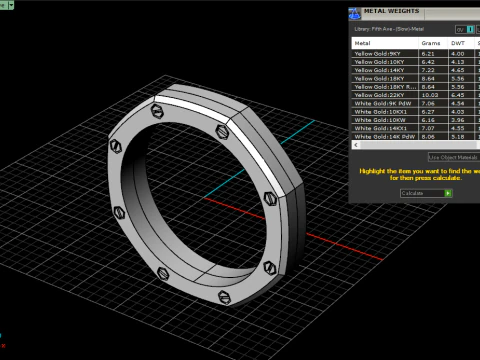
Task: Click the 7.06 grams value
Action: tap(428, 103)
